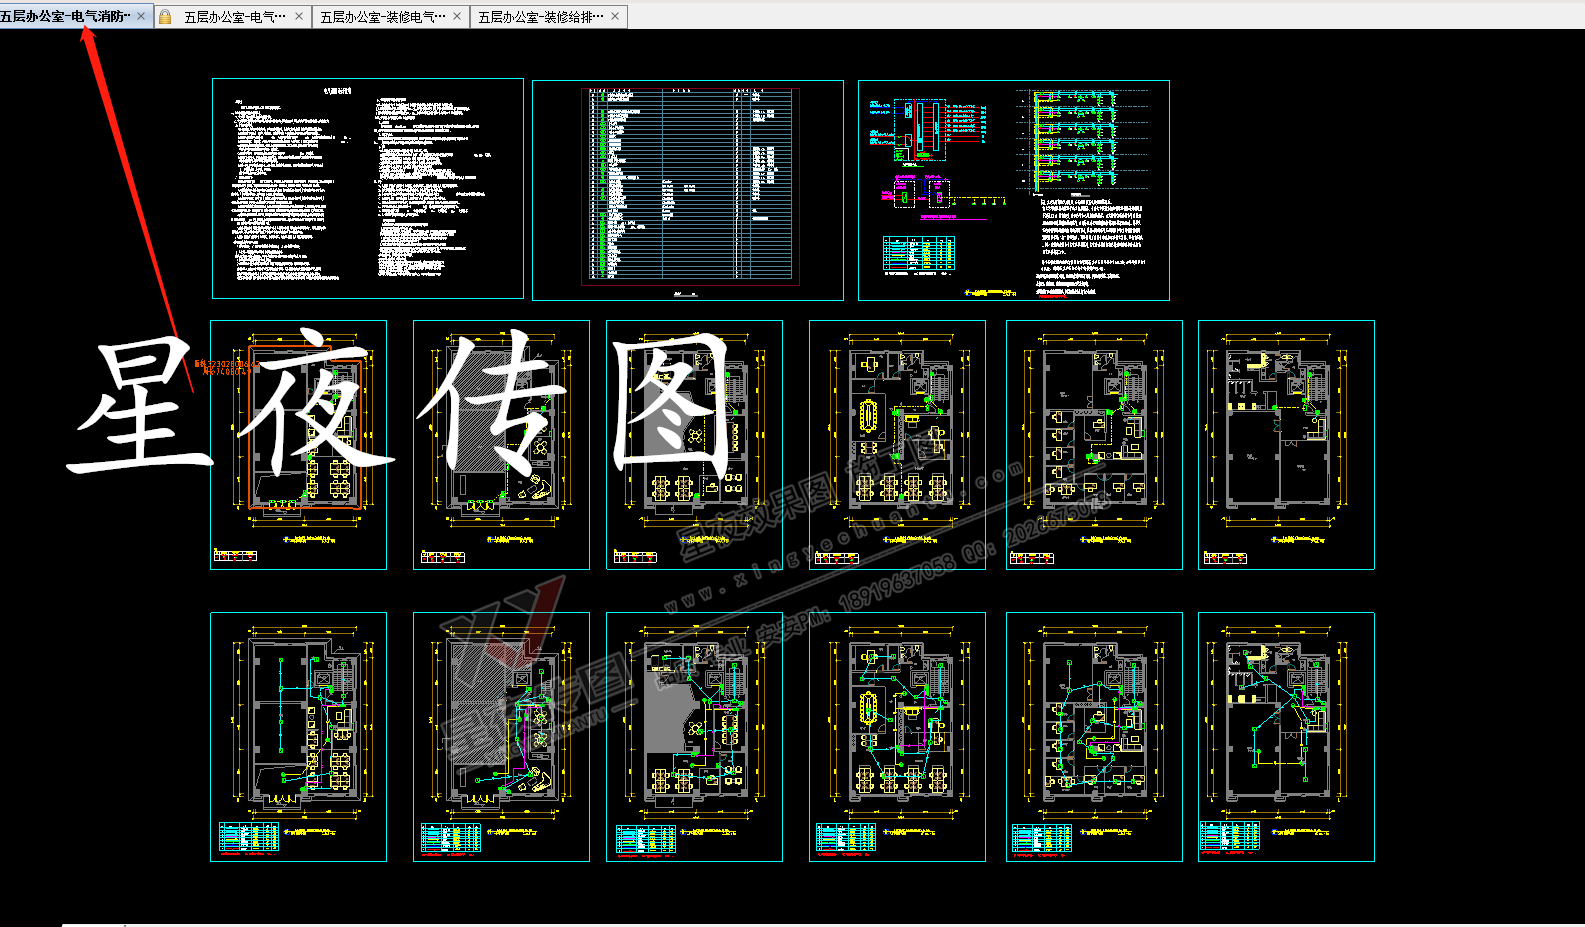This screenshot has height=927, width=1585.
Task: Select the fire alarm system diagram sheet
Action: (x=1013, y=190)
